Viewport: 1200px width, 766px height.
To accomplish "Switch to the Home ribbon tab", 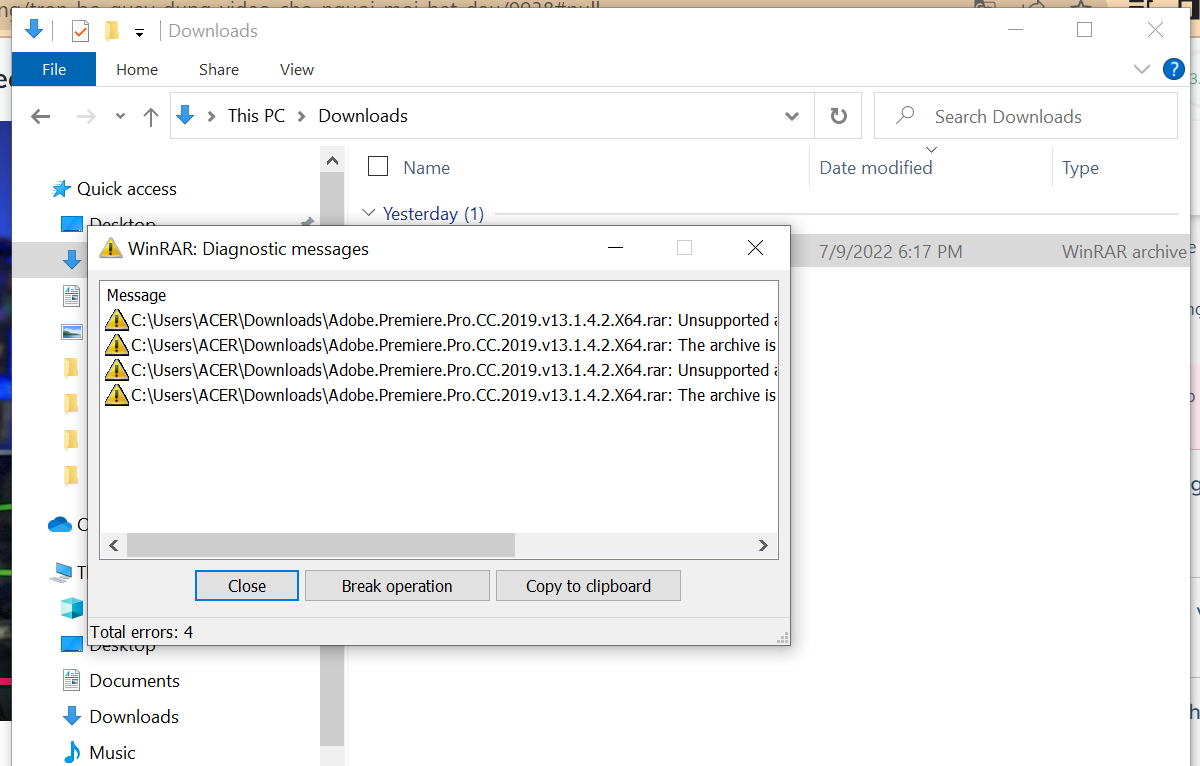I will click(137, 69).
